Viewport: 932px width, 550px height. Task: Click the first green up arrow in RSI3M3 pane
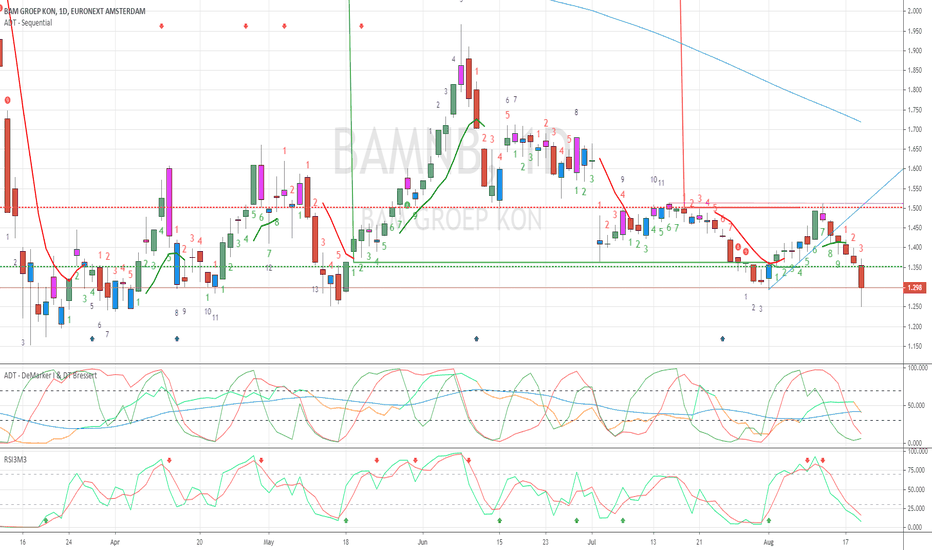(x=46, y=520)
